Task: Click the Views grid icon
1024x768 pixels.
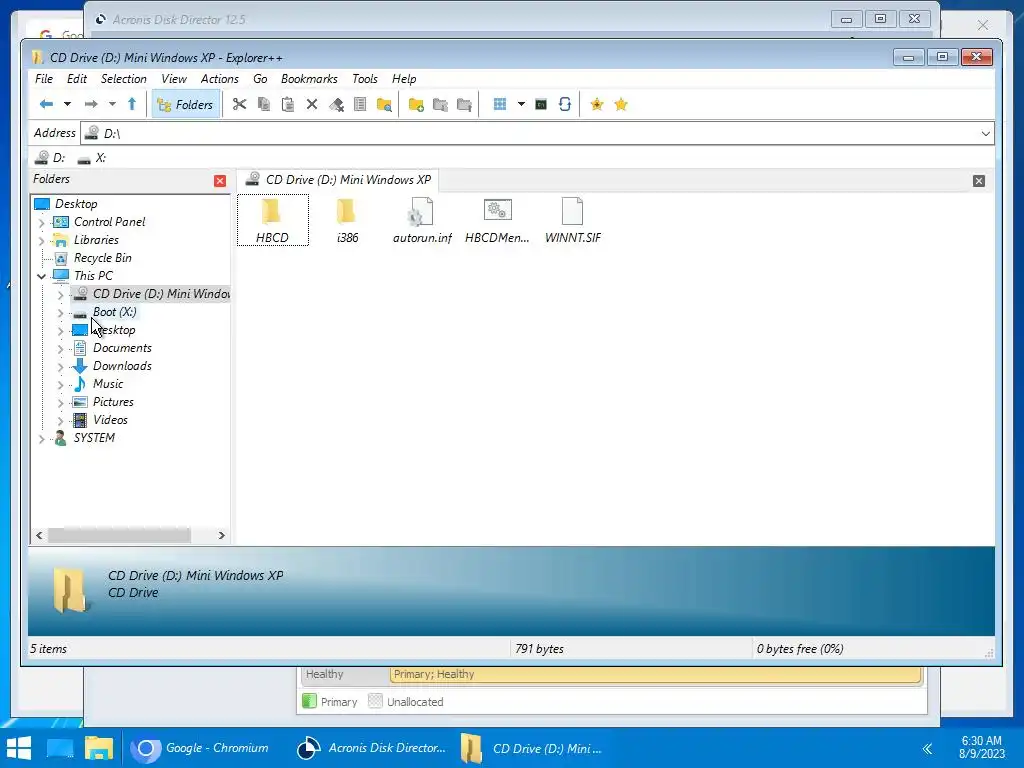Action: click(500, 104)
